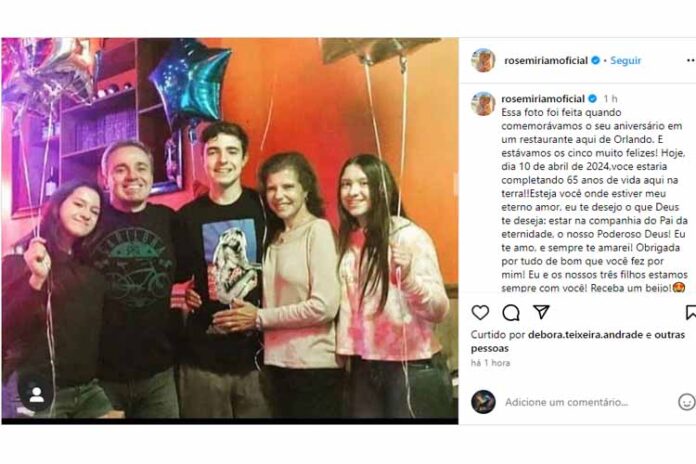The width and height of the screenshot is (696, 464).
Task: View the outras pessoas likes list
Action: (x=578, y=341)
